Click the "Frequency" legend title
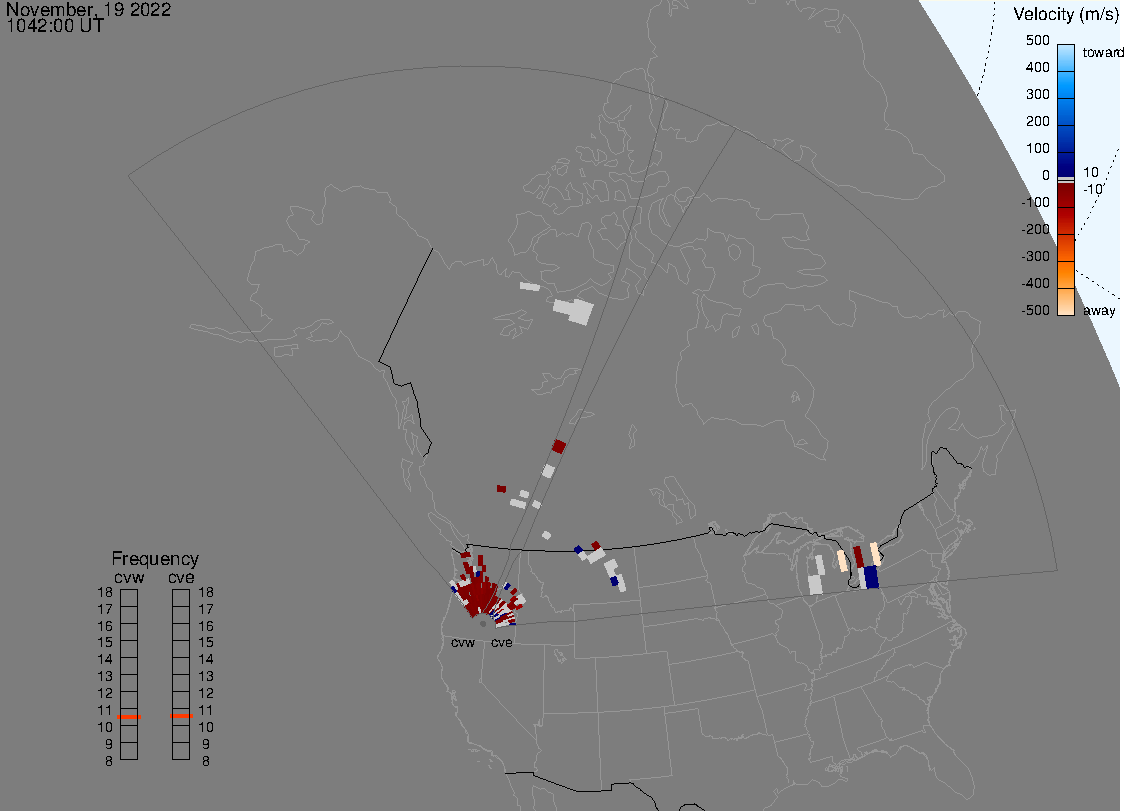 [155, 559]
